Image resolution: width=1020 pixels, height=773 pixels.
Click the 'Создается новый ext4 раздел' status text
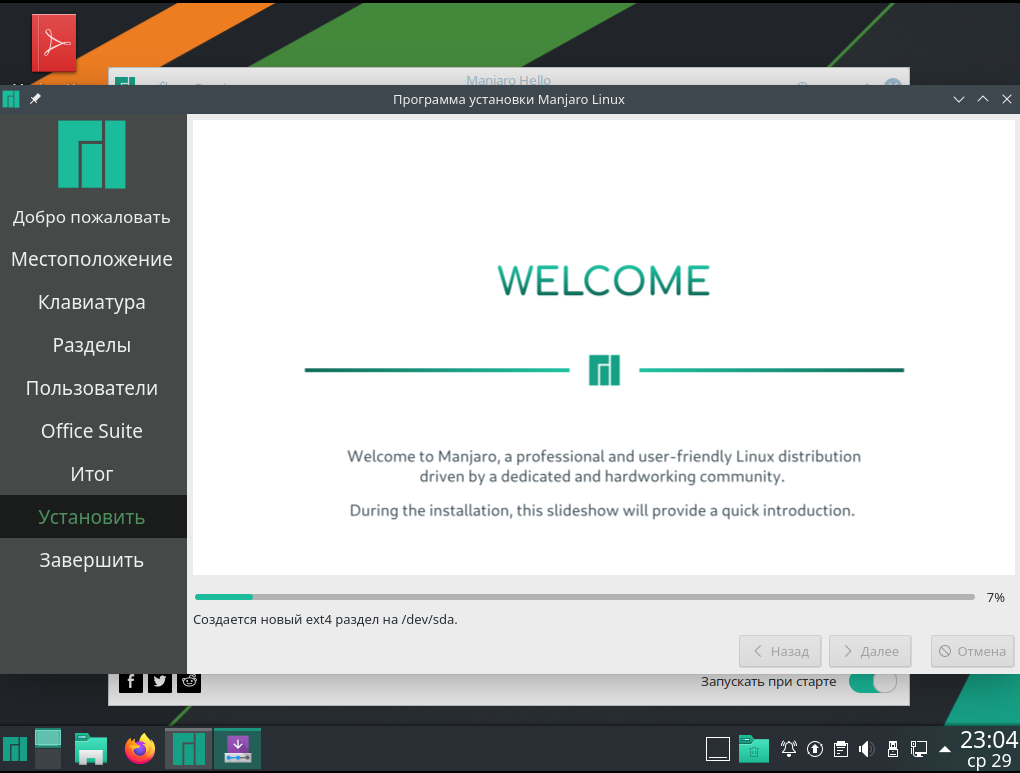[325, 619]
